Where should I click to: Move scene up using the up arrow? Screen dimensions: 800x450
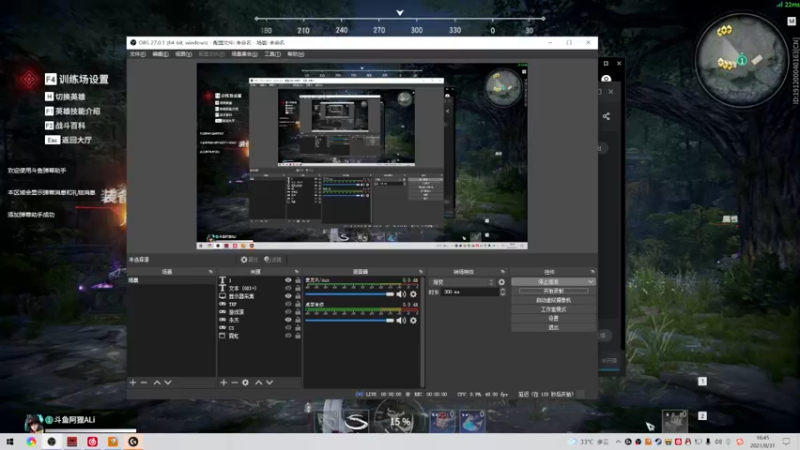coord(157,382)
